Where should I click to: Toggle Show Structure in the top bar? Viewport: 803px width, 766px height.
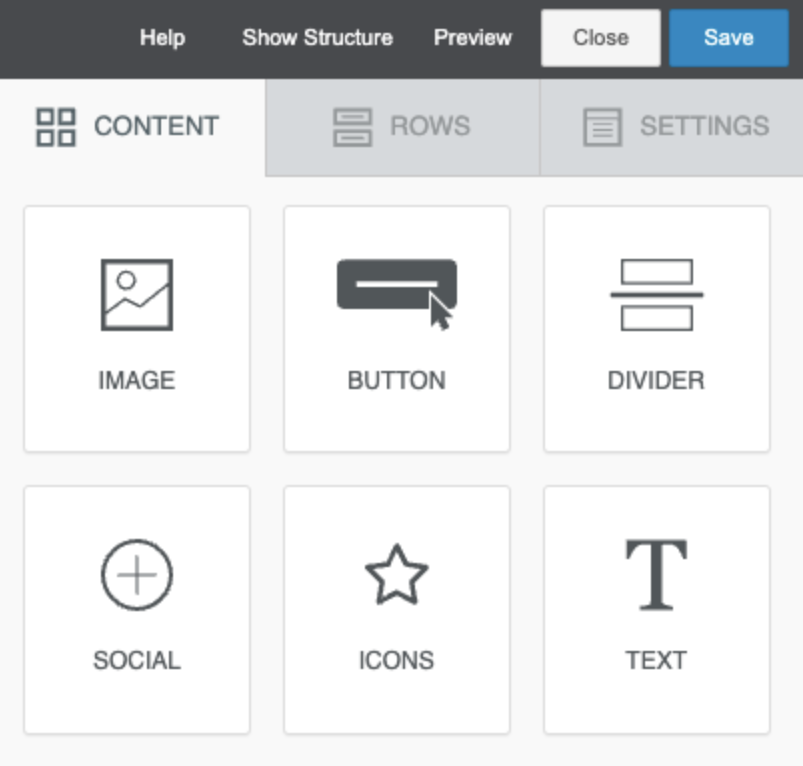coord(317,38)
